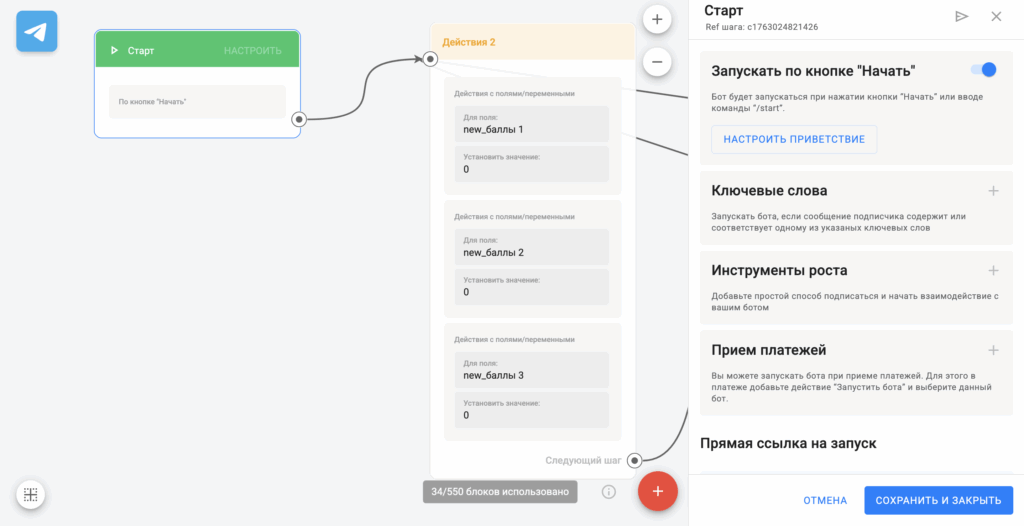Click input connector of Действия 2 block

(x=430, y=59)
